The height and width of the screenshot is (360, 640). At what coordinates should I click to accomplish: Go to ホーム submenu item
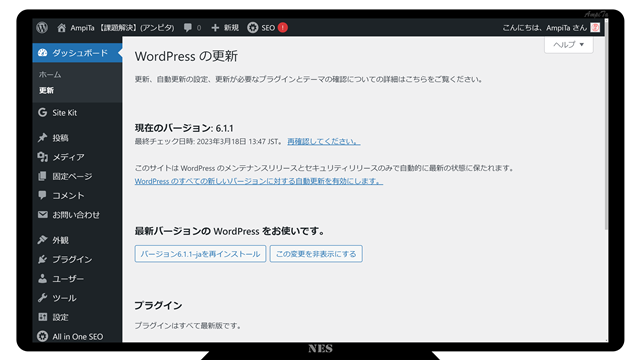tap(50, 74)
